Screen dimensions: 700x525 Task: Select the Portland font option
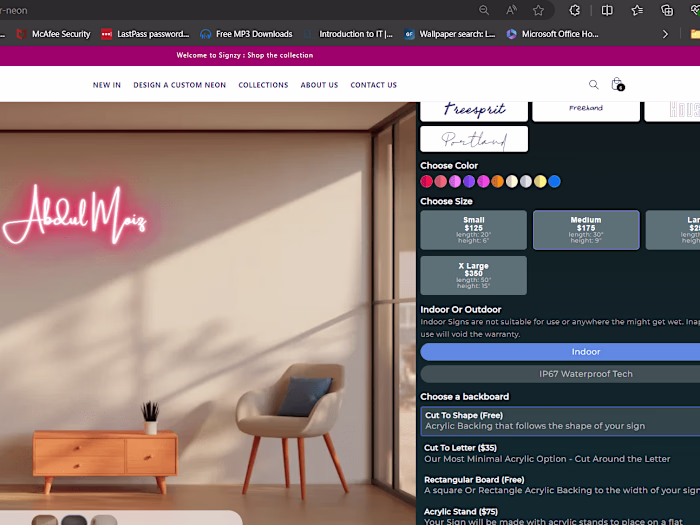tap(474, 139)
